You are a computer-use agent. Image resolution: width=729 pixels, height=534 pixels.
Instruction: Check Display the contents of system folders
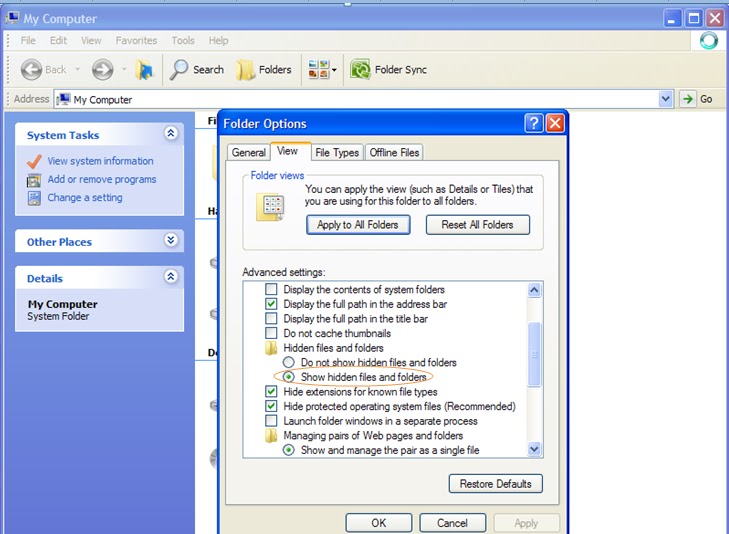tap(271, 289)
